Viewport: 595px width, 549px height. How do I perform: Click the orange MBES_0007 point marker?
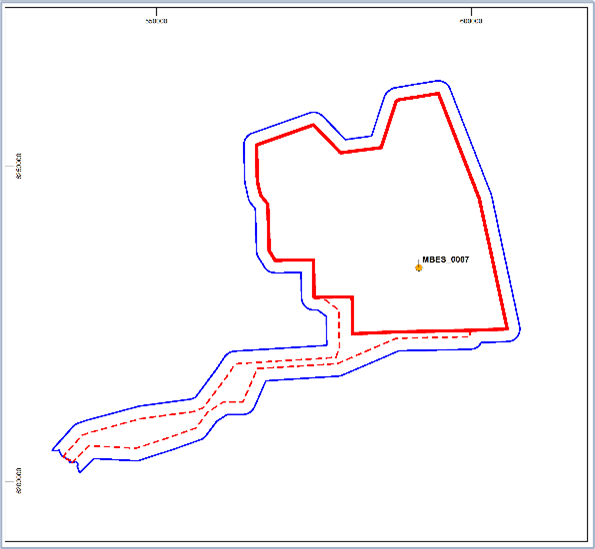point(419,268)
